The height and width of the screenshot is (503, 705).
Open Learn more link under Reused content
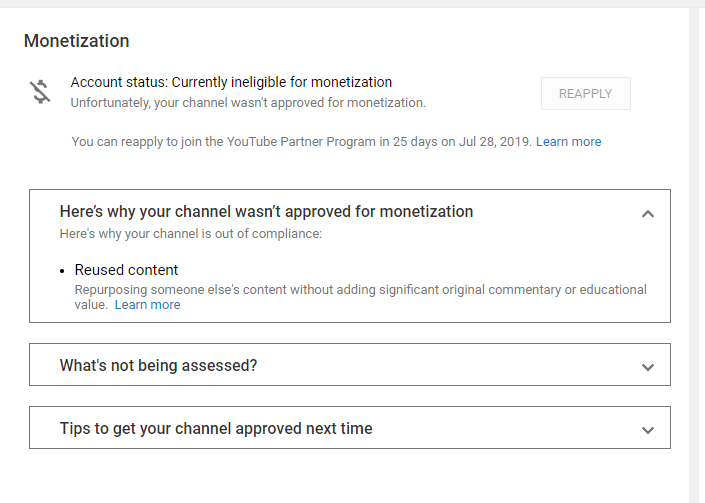pyautogui.click(x=147, y=305)
